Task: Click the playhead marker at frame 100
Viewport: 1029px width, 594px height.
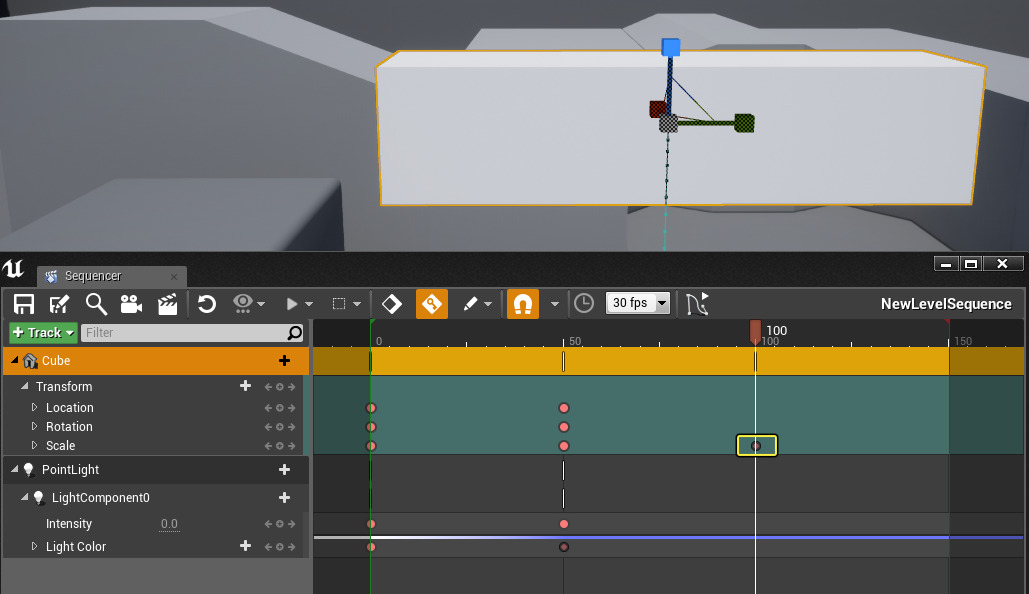Action: [755, 331]
